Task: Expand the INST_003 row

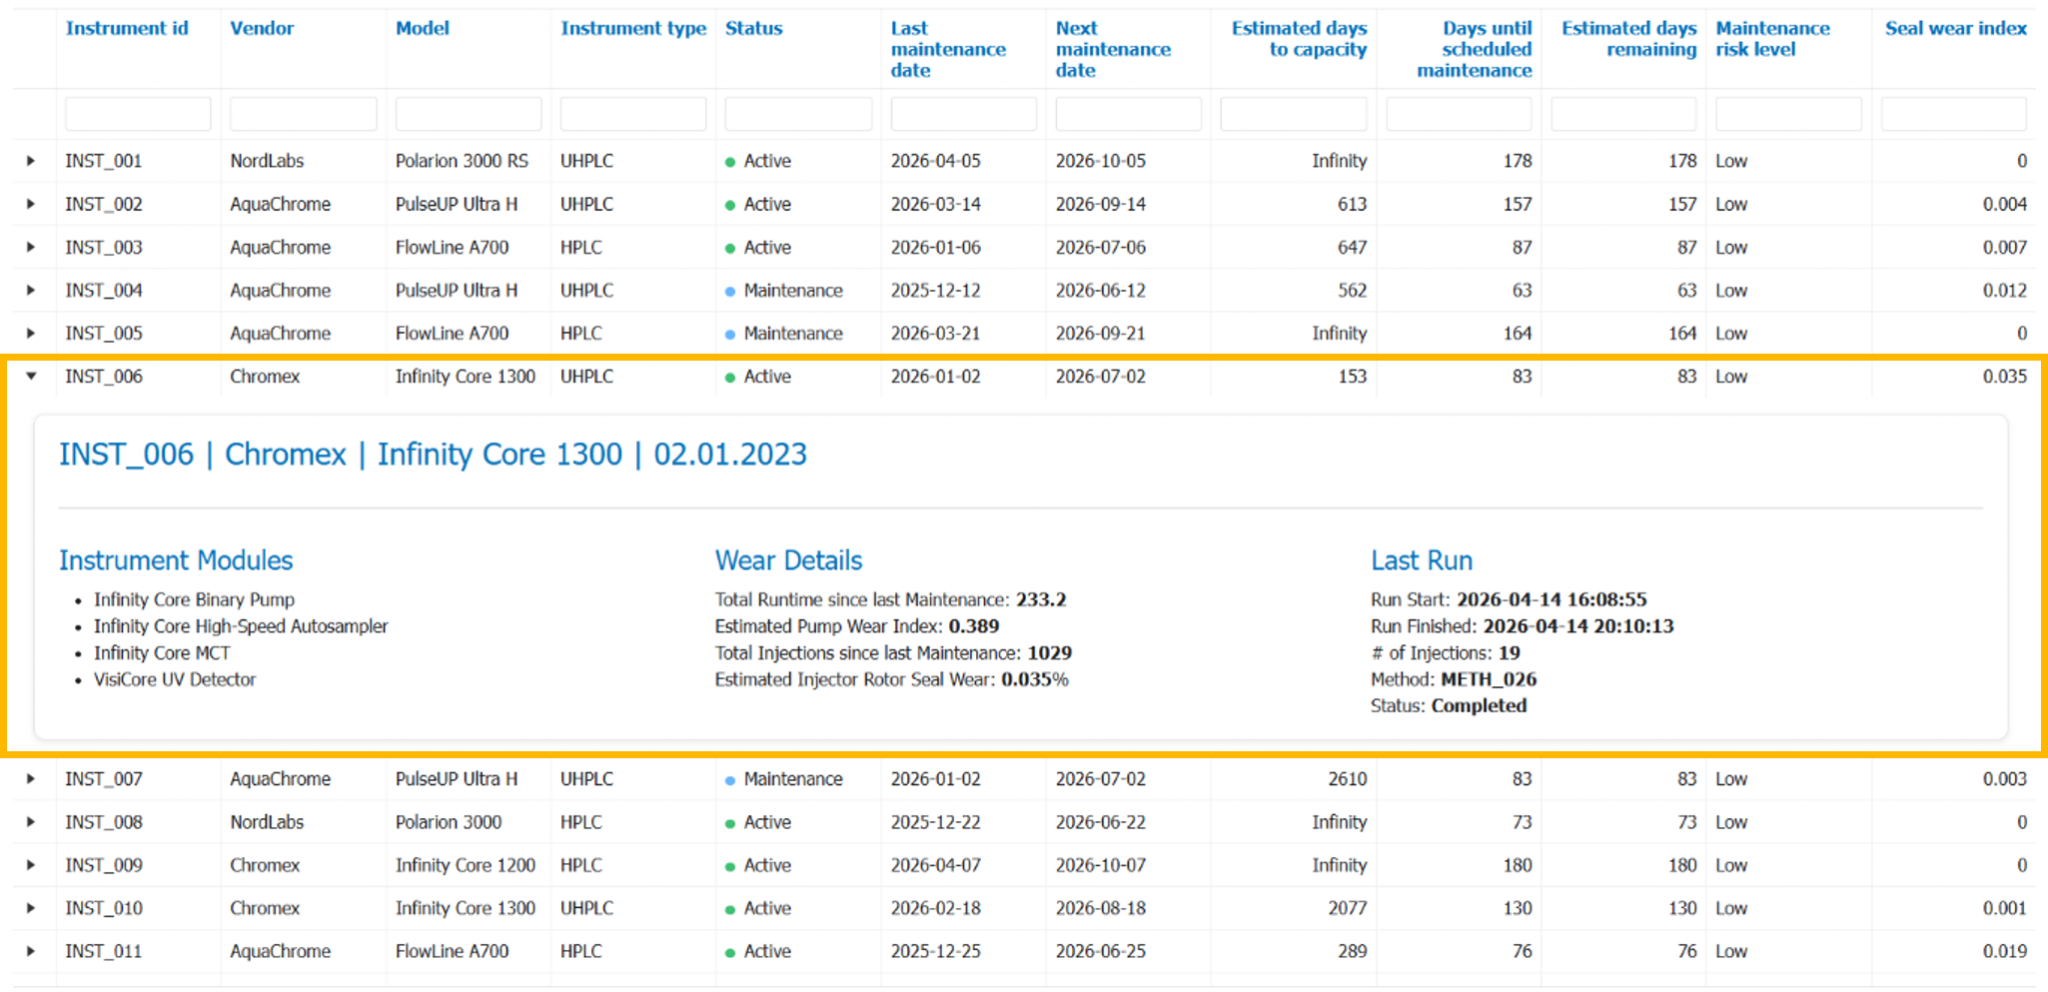Action: (x=31, y=247)
